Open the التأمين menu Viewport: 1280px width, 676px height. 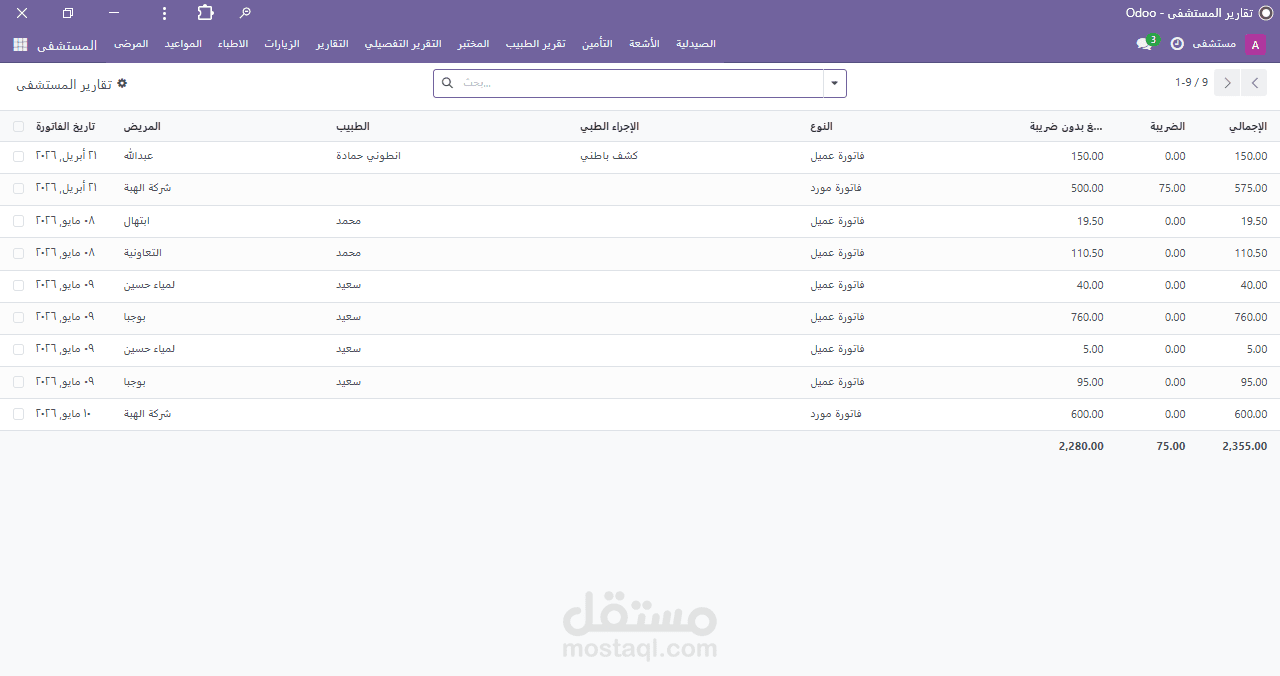[x=597, y=44]
